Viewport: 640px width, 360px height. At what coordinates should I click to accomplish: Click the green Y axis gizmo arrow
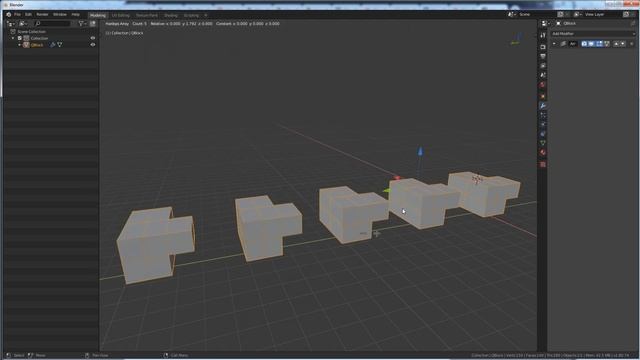click(x=387, y=190)
